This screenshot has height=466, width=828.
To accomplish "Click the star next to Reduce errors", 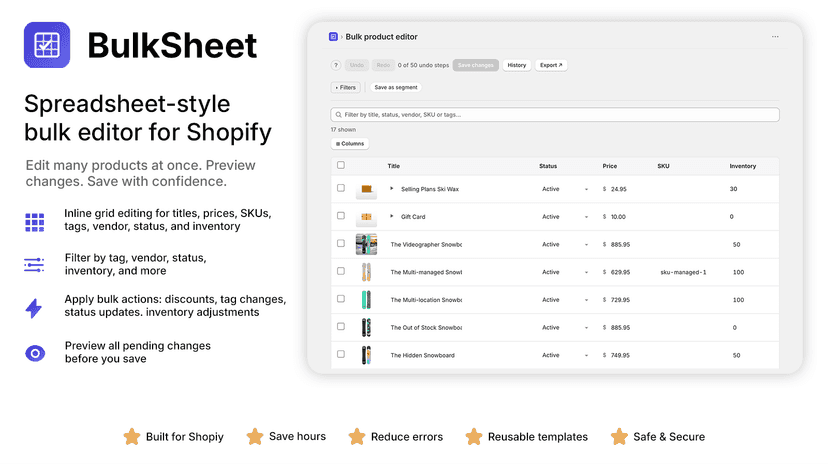I will [356, 436].
